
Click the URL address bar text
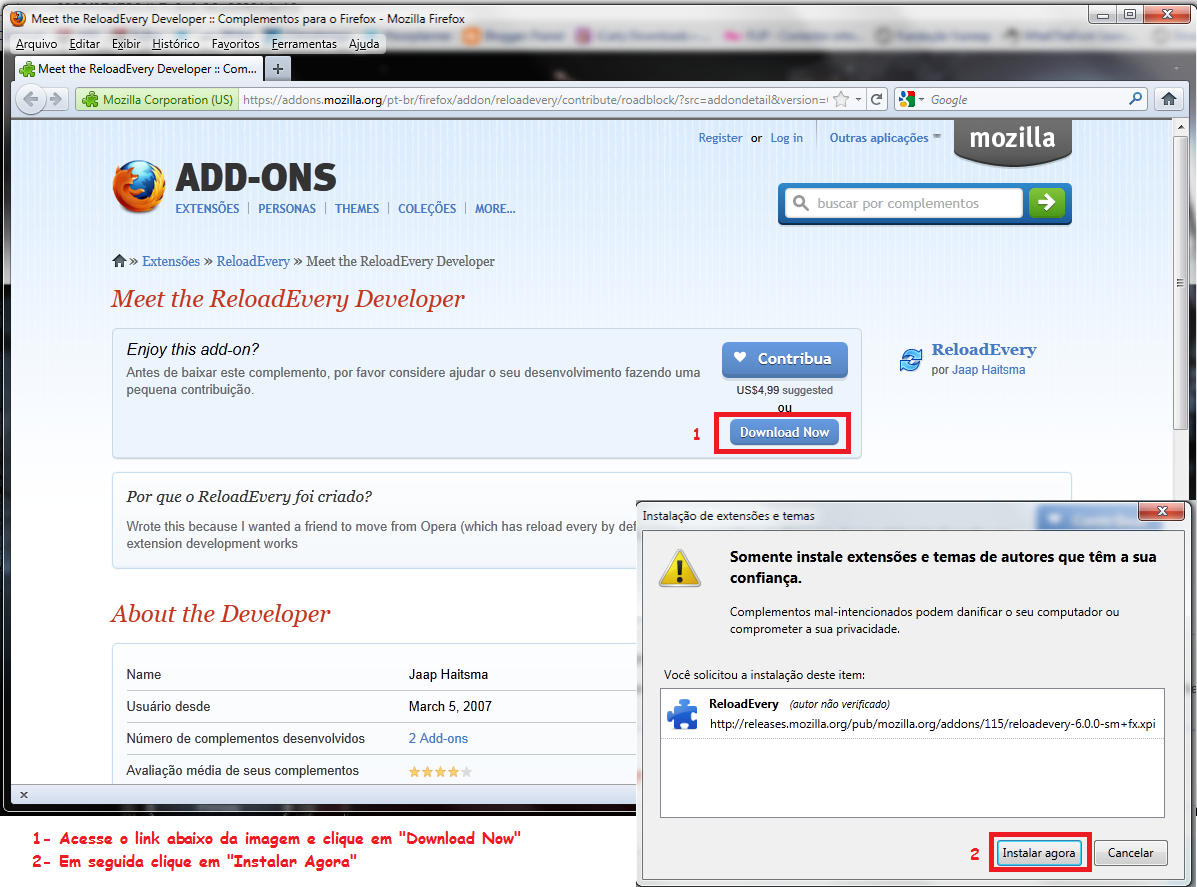pyautogui.click(x=534, y=99)
